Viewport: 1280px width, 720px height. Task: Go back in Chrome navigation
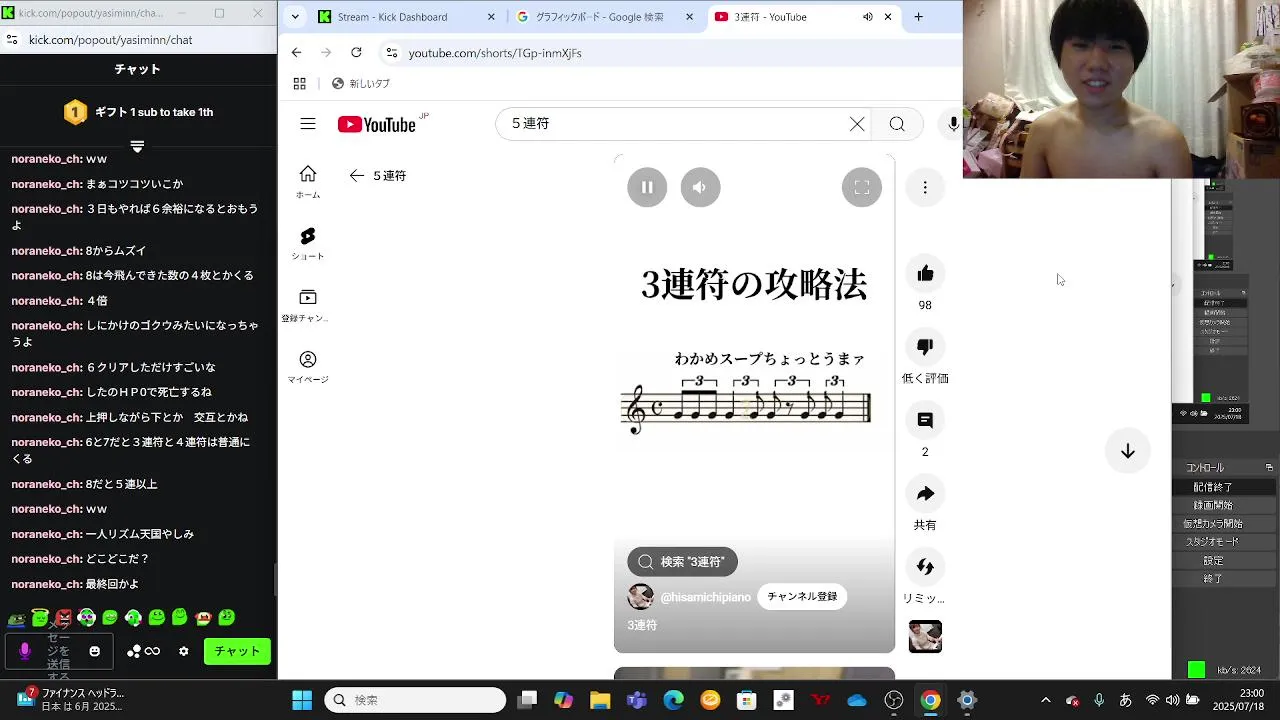pos(296,53)
